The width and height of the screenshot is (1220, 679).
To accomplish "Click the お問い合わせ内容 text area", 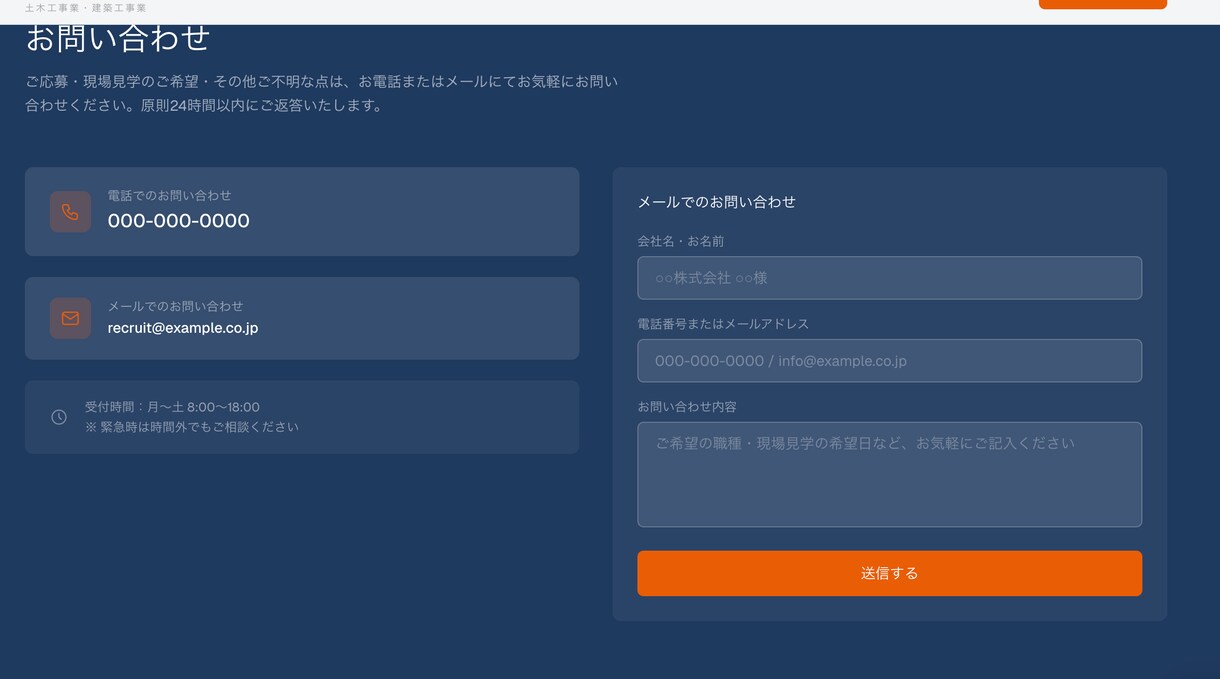I will [889, 474].
